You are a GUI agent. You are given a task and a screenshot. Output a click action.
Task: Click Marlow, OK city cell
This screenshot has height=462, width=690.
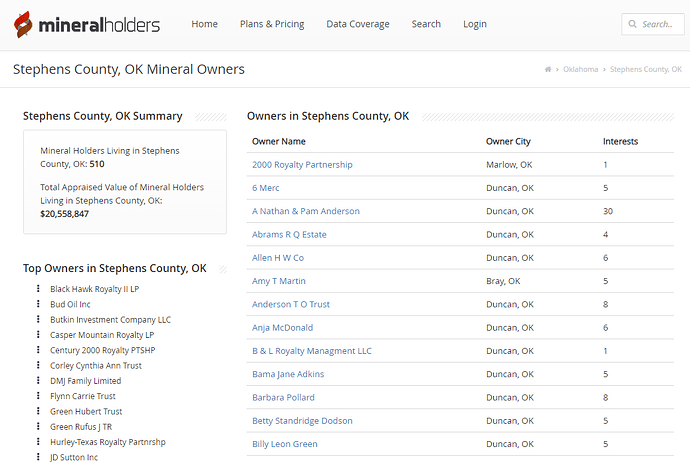coord(509,165)
